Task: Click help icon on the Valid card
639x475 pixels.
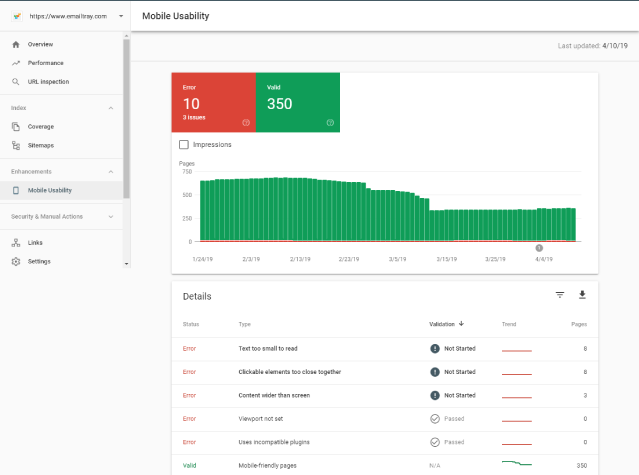Action: coord(330,123)
